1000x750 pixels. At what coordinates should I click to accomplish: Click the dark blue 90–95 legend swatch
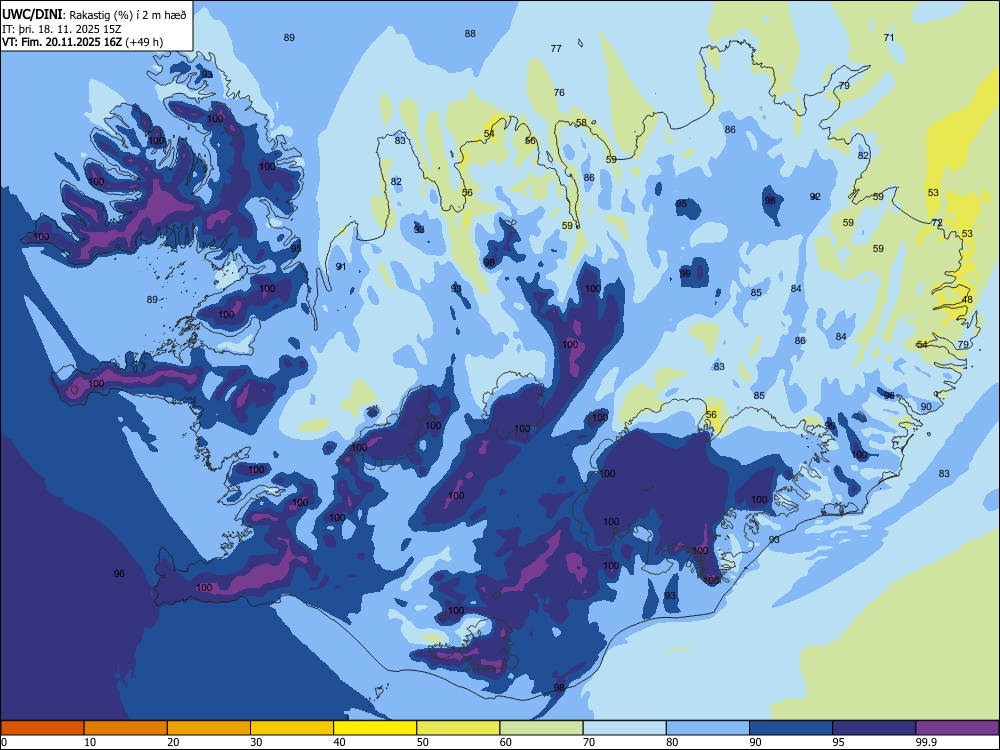791,728
